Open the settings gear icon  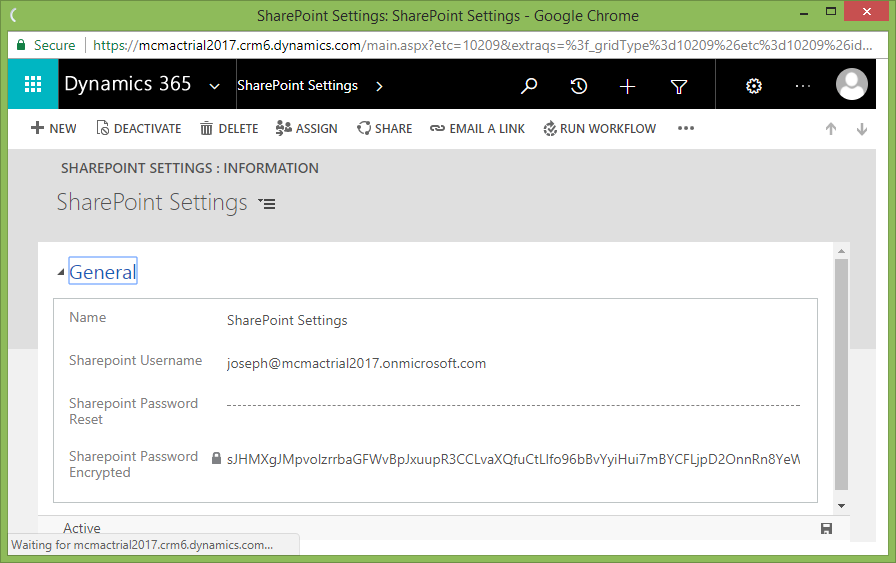tap(754, 86)
